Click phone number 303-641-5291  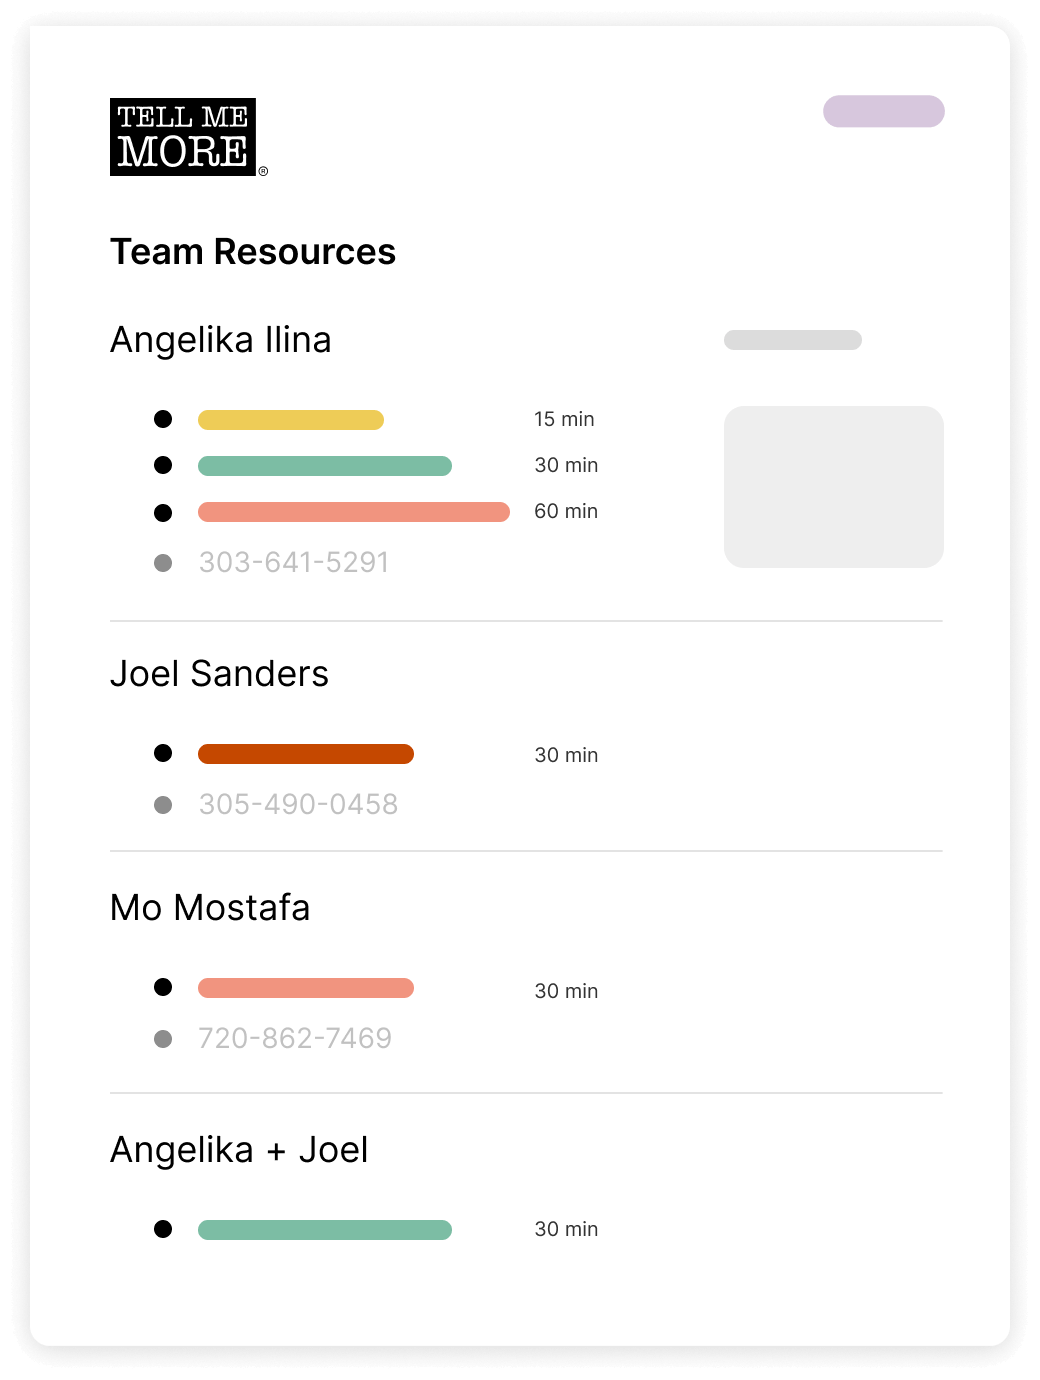tap(293, 562)
